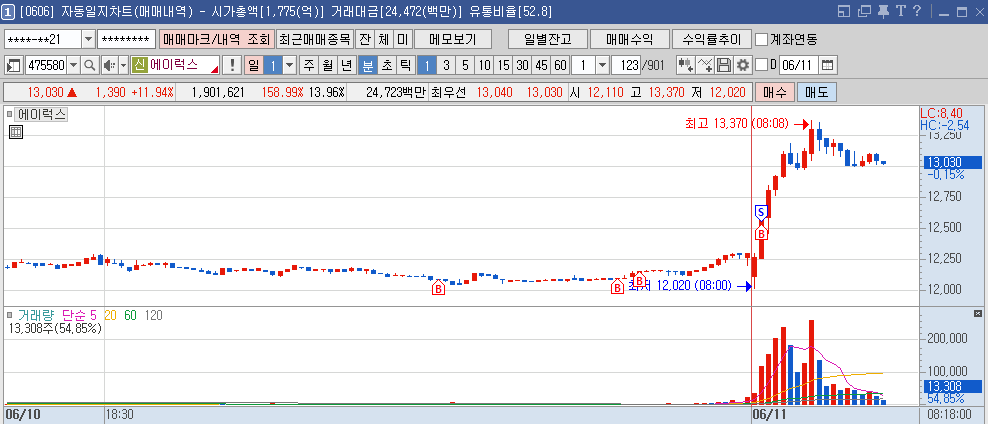This screenshot has height=424, width=988.
Task: Open the help question mark icon
Action: tap(917, 11)
